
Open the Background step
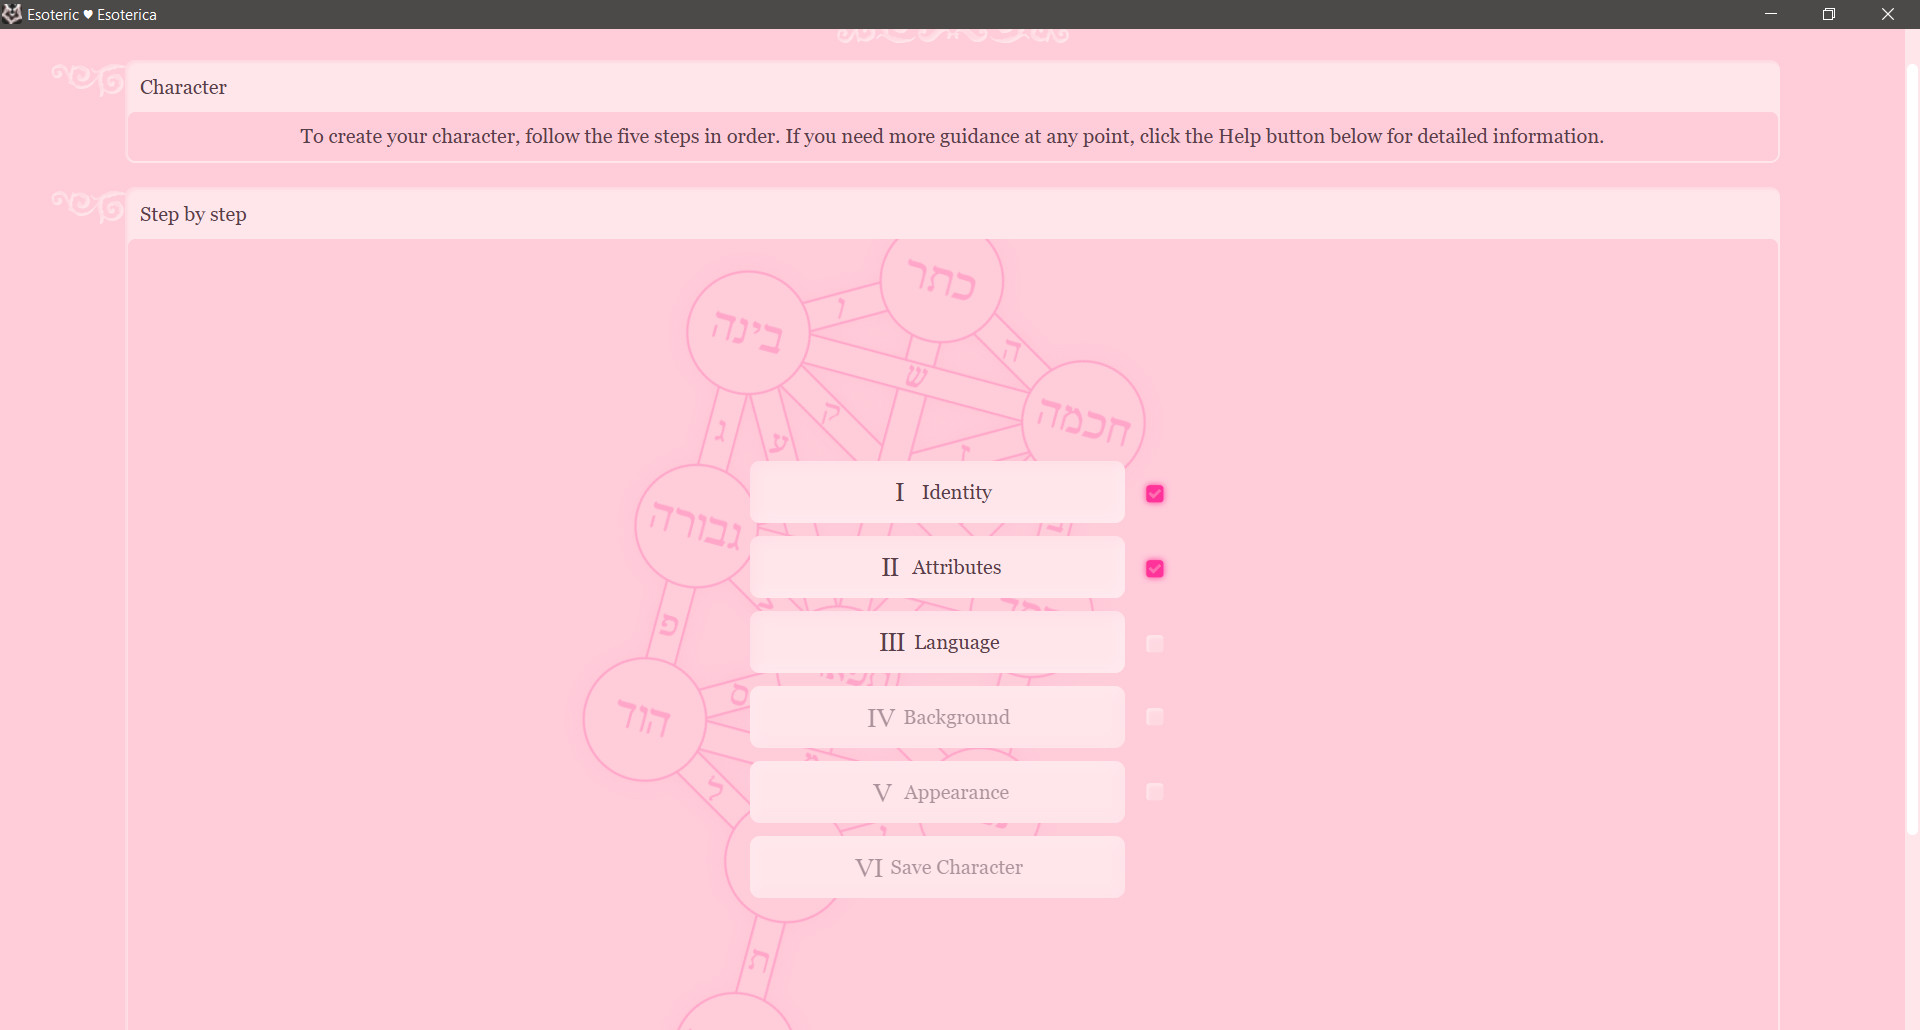pyautogui.click(x=937, y=717)
